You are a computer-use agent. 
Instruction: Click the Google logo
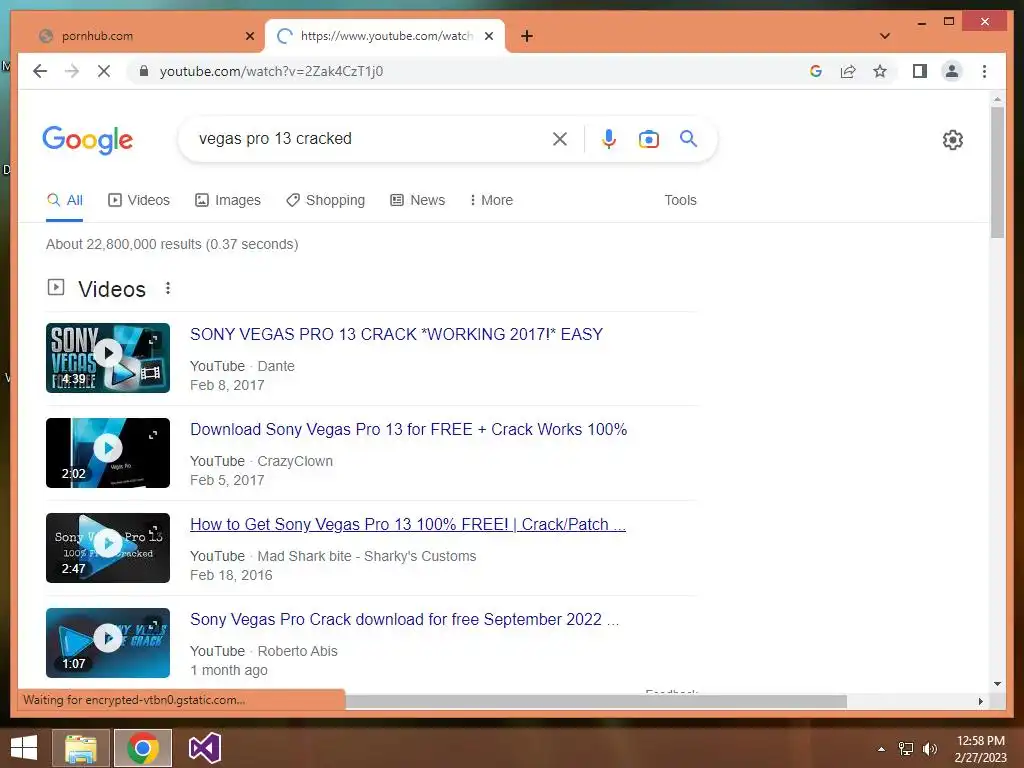(88, 140)
